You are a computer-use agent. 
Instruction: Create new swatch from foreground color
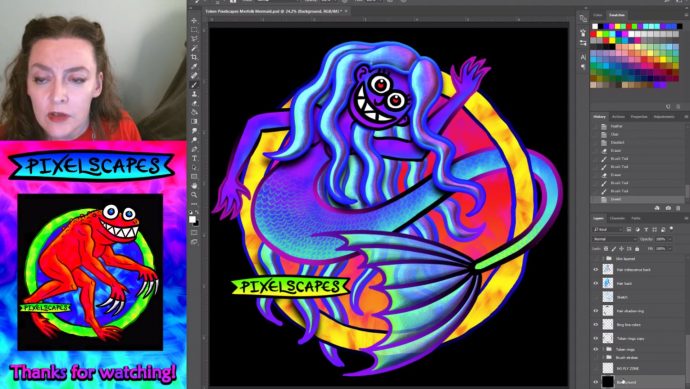click(668, 106)
